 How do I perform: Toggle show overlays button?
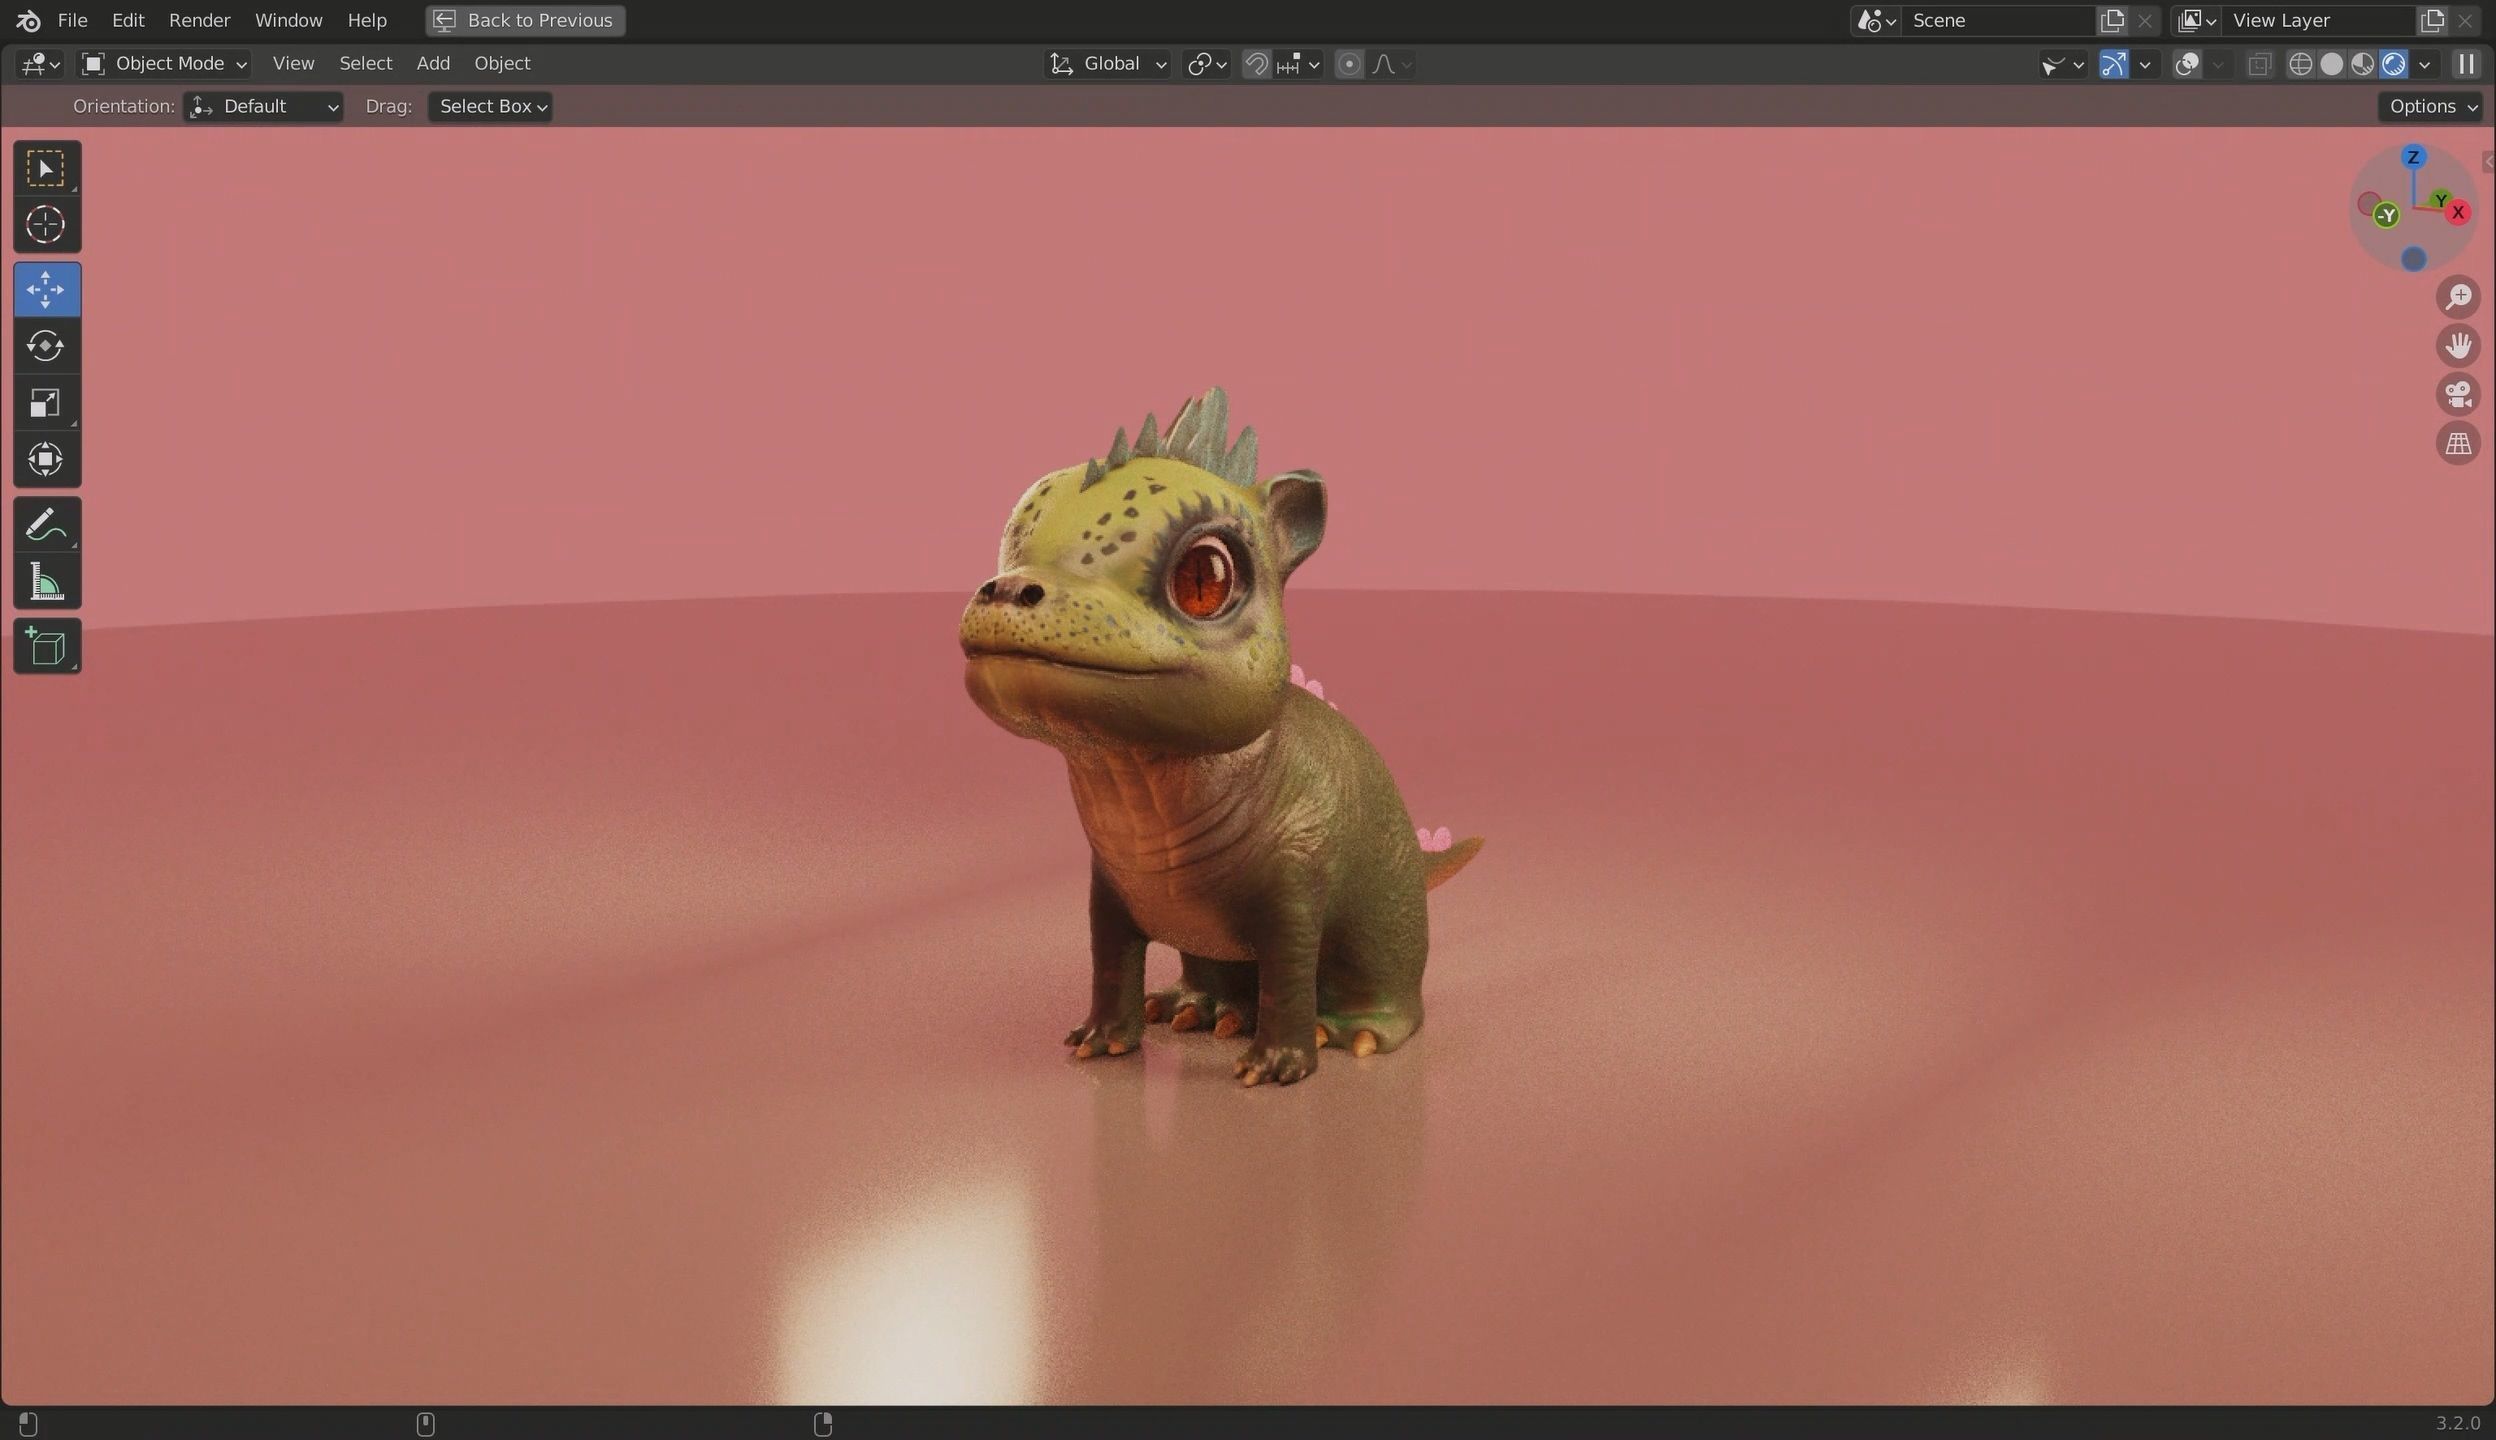(x=2187, y=64)
